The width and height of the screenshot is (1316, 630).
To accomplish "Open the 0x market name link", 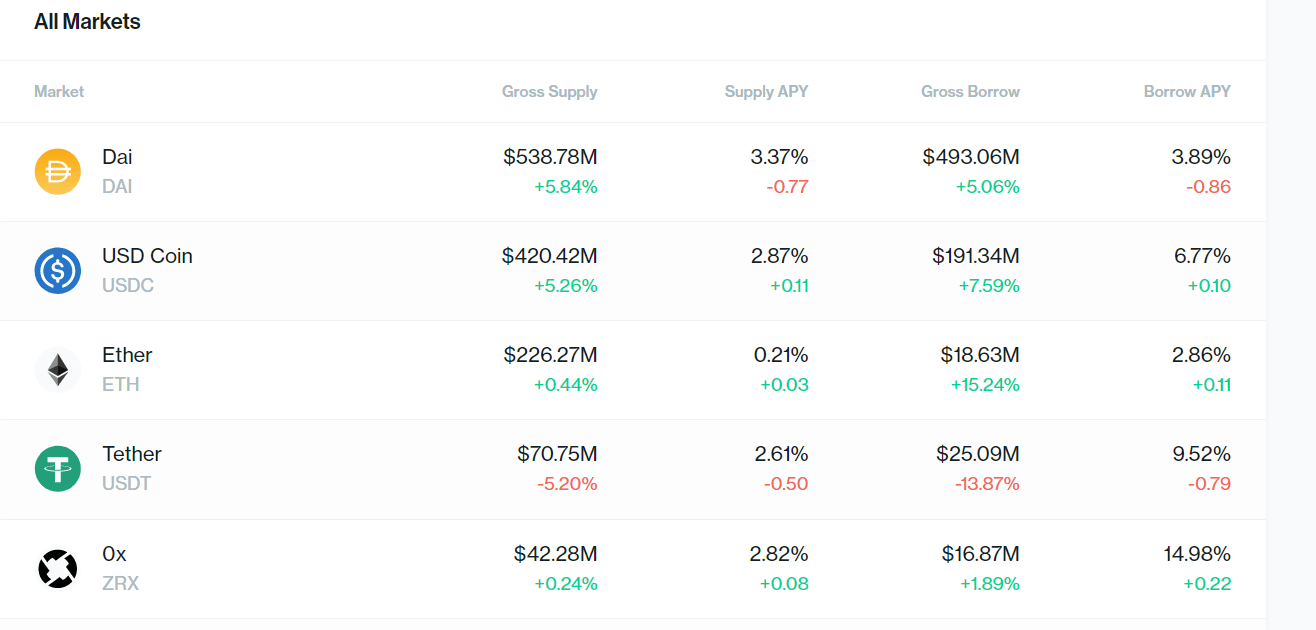I will point(114,553).
